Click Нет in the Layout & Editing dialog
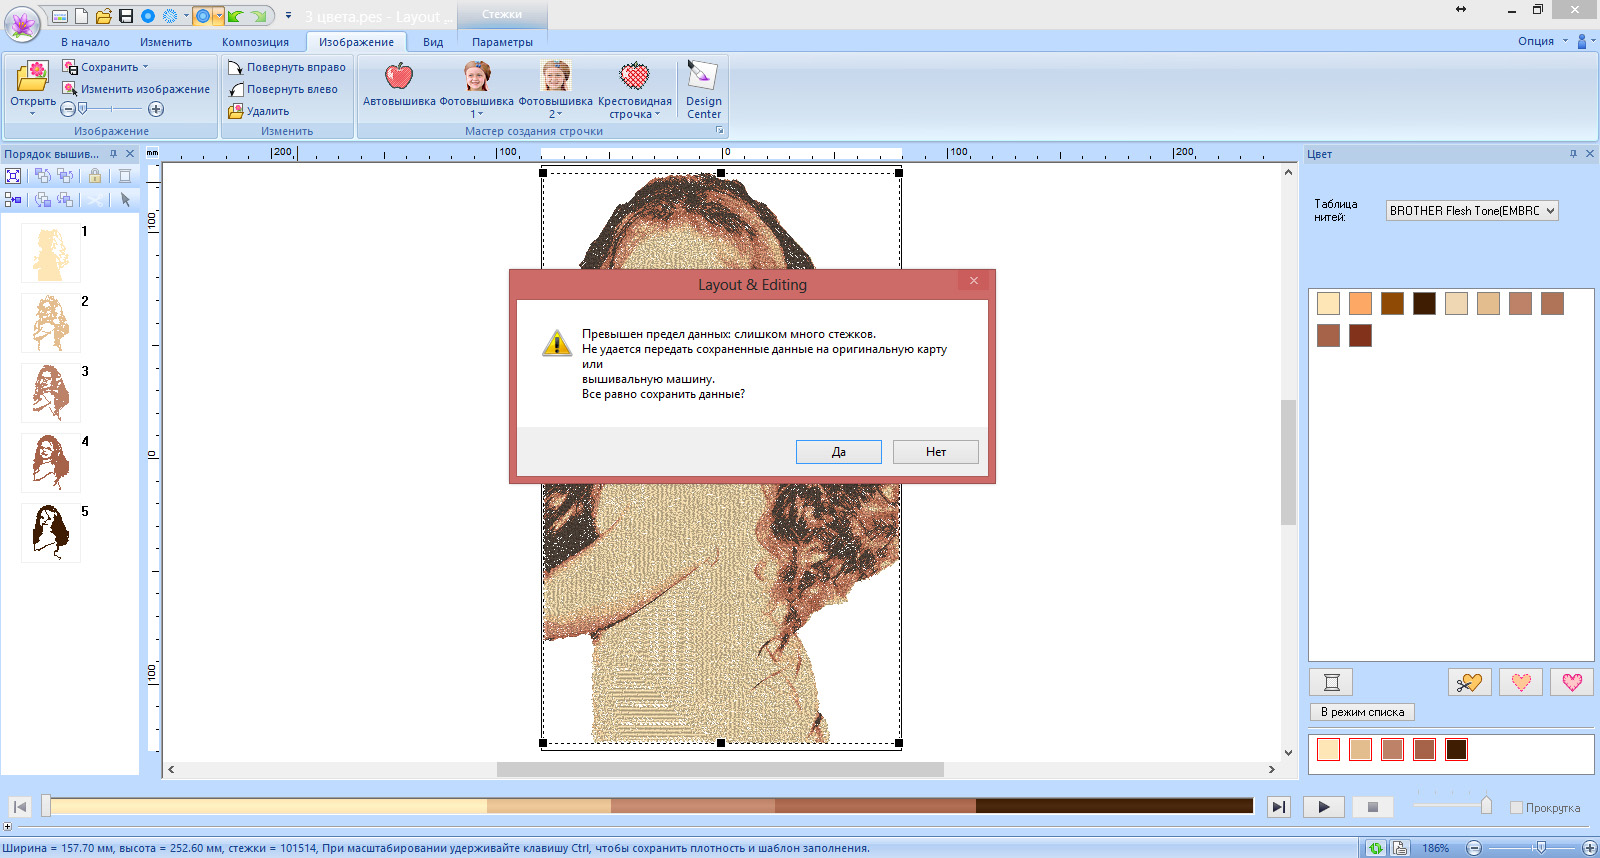This screenshot has width=1600, height=858. 936,452
